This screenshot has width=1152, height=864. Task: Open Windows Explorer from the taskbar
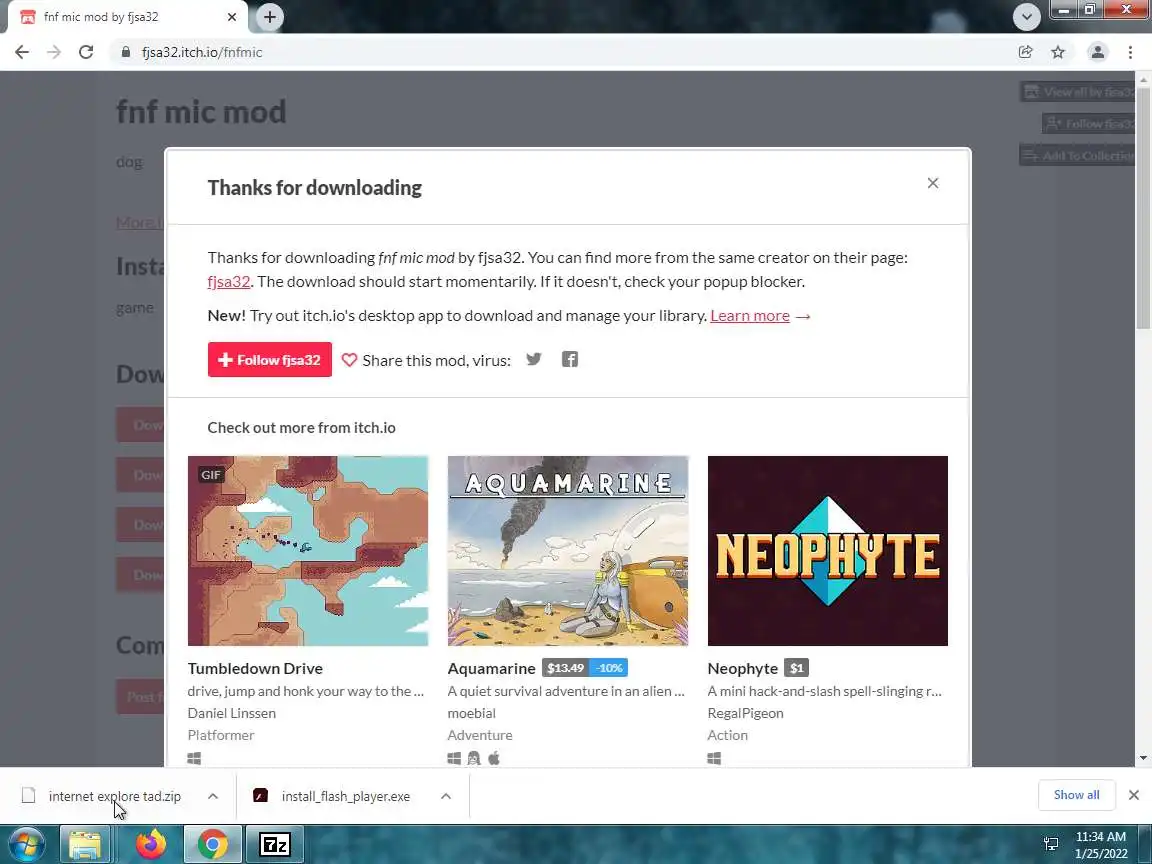click(x=84, y=845)
